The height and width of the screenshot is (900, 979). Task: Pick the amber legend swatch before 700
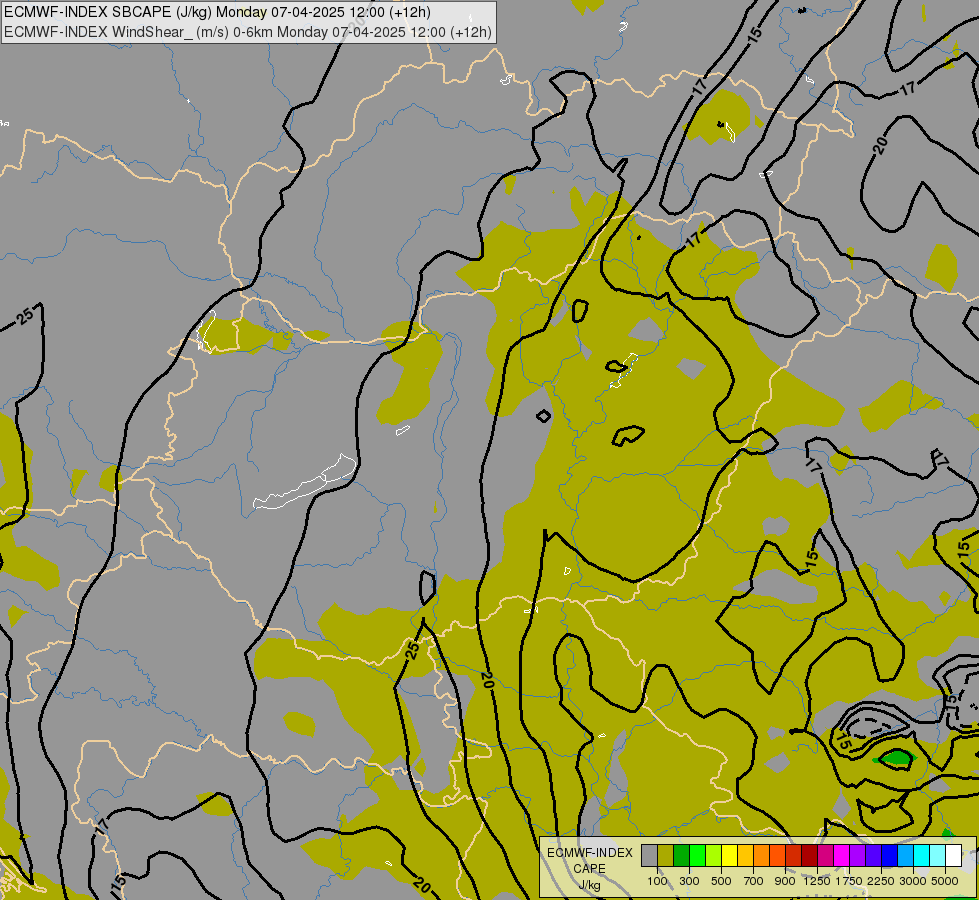tap(745, 856)
